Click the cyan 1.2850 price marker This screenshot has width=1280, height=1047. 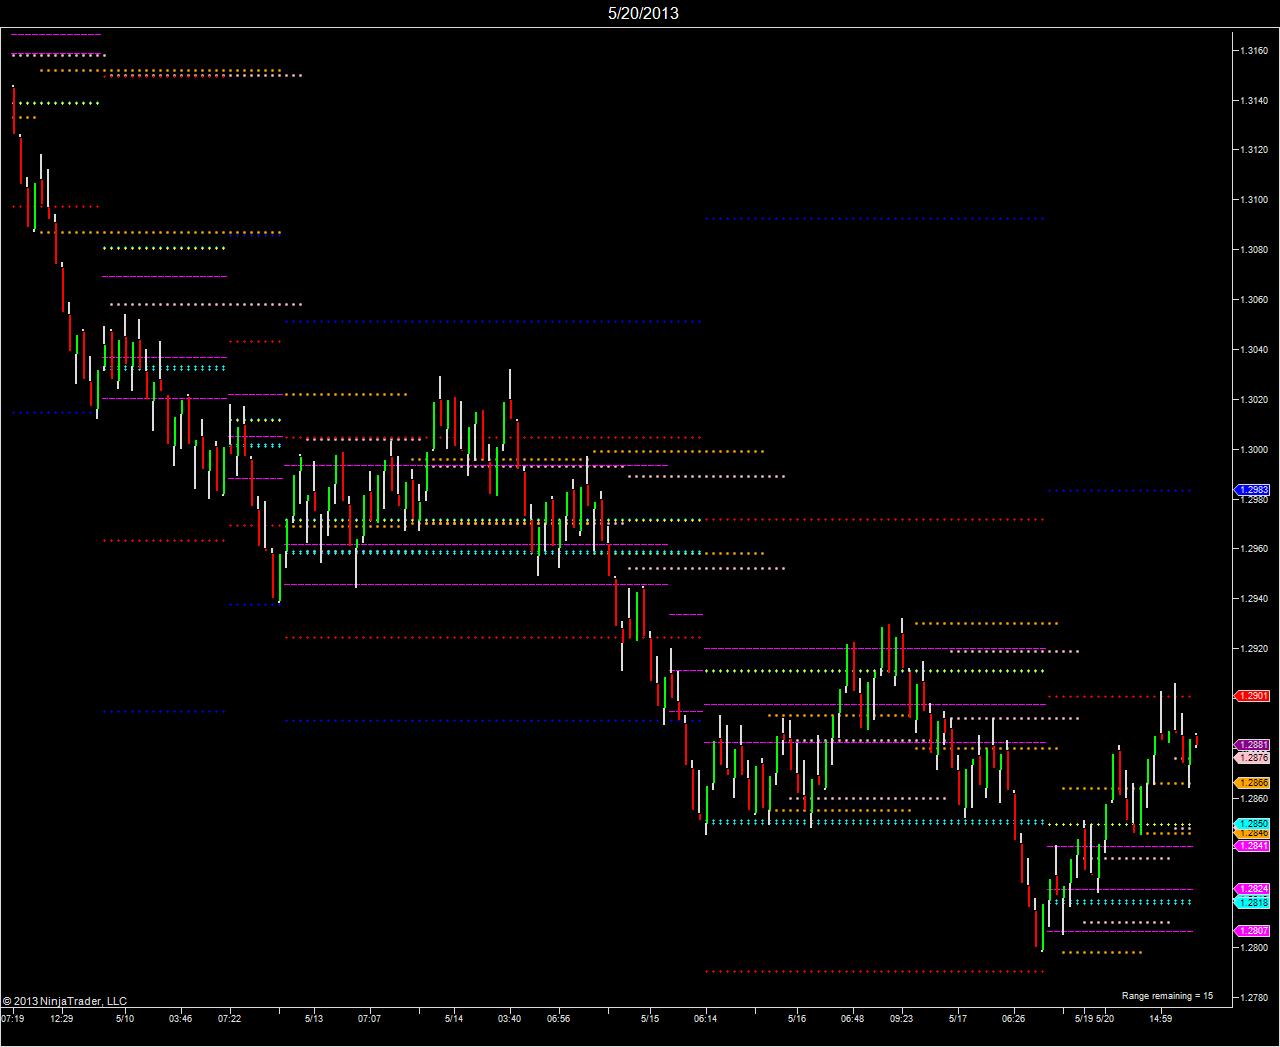coord(1253,824)
